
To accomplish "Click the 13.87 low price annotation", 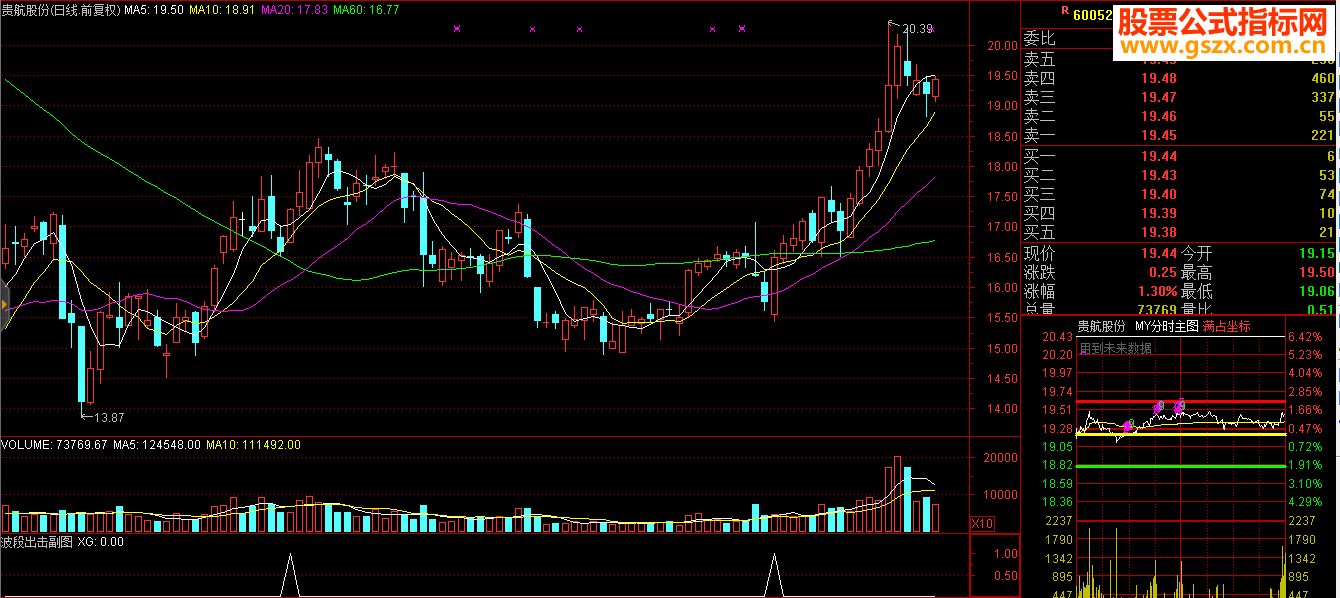I will [109, 417].
